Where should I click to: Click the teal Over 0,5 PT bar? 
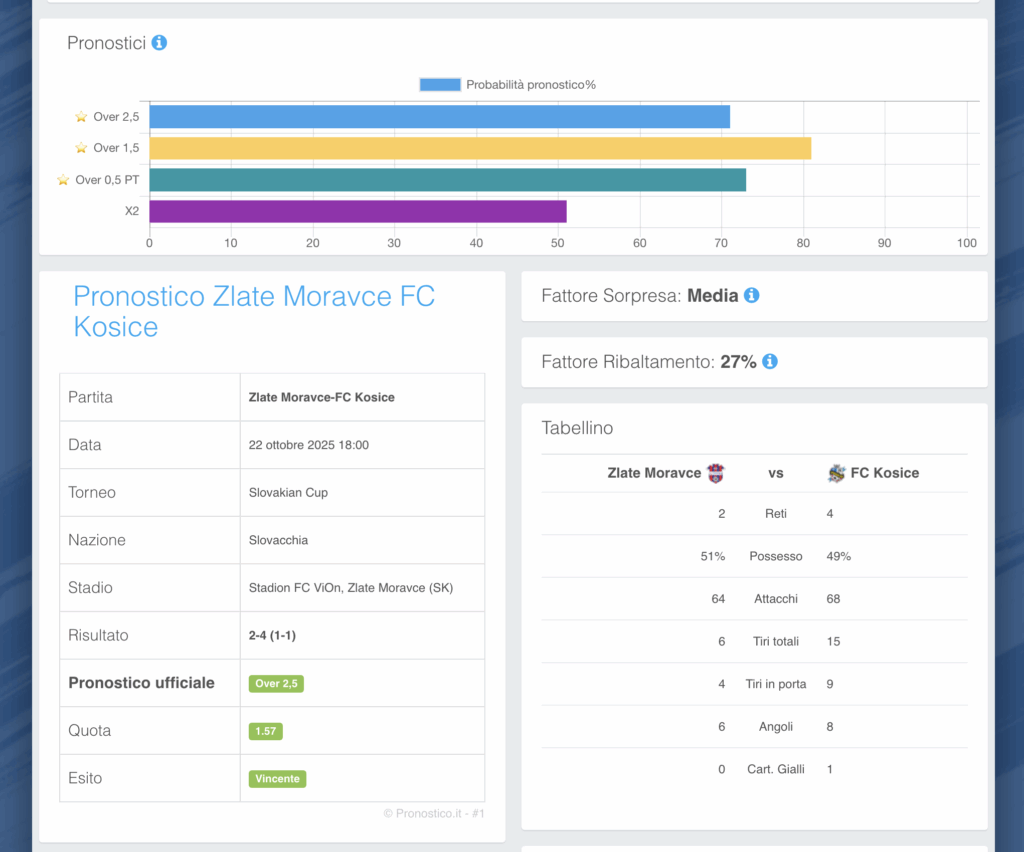(447, 180)
